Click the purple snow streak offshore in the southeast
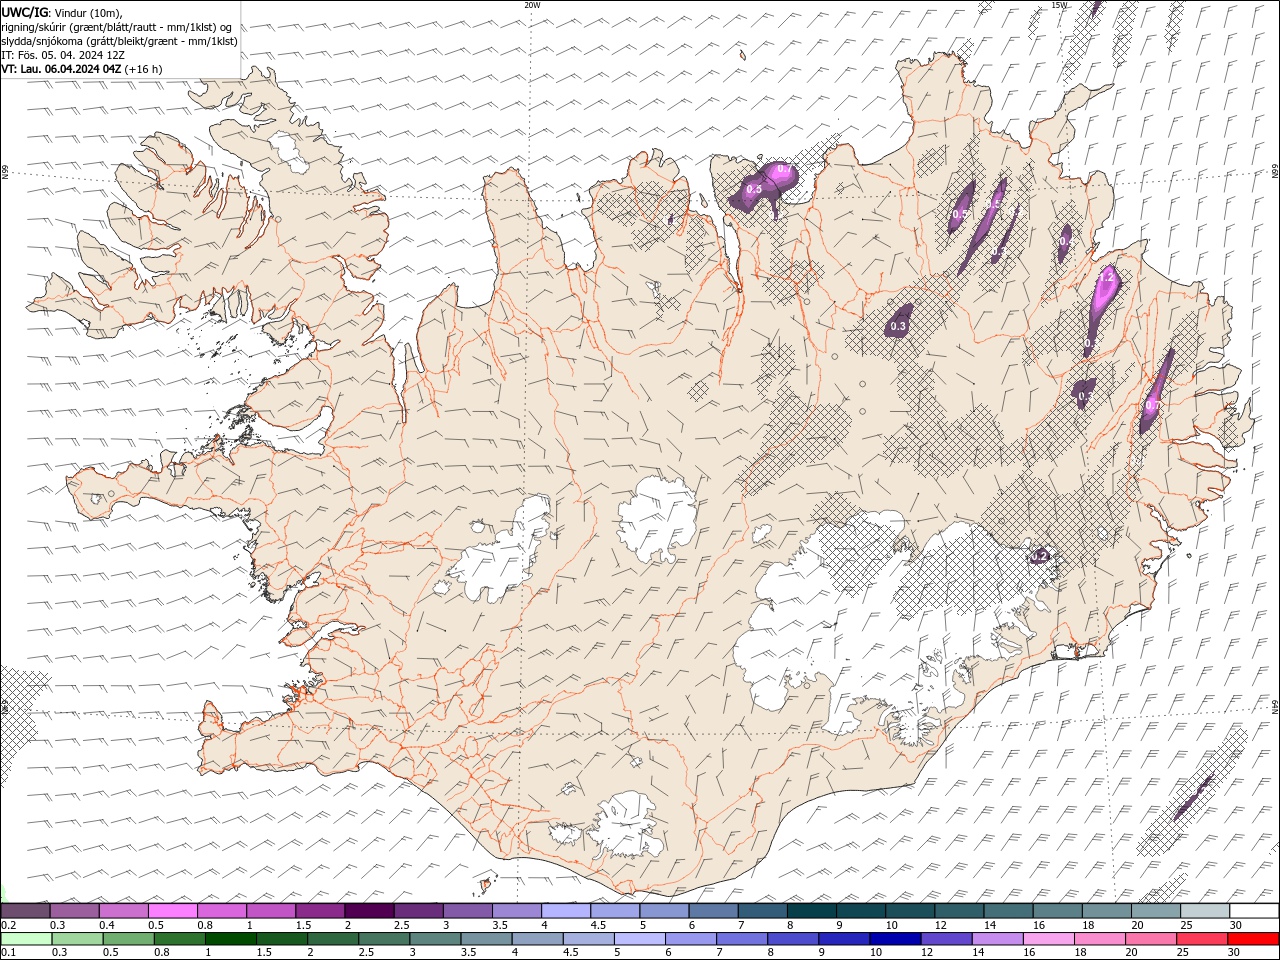 [x=1193, y=797]
